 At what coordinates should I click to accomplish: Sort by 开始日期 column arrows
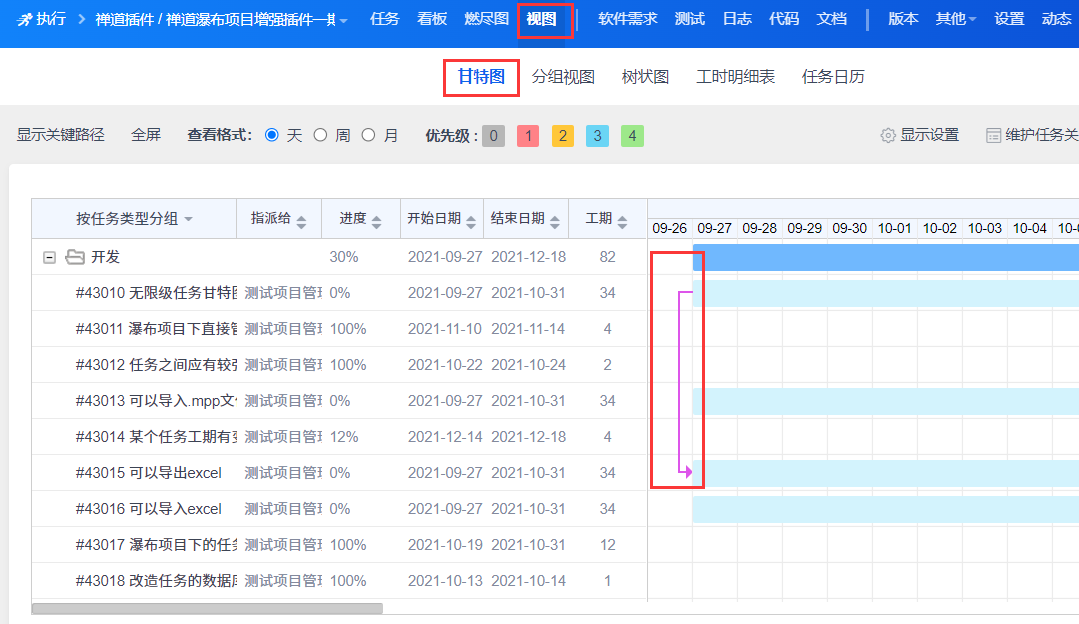pos(472,220)
